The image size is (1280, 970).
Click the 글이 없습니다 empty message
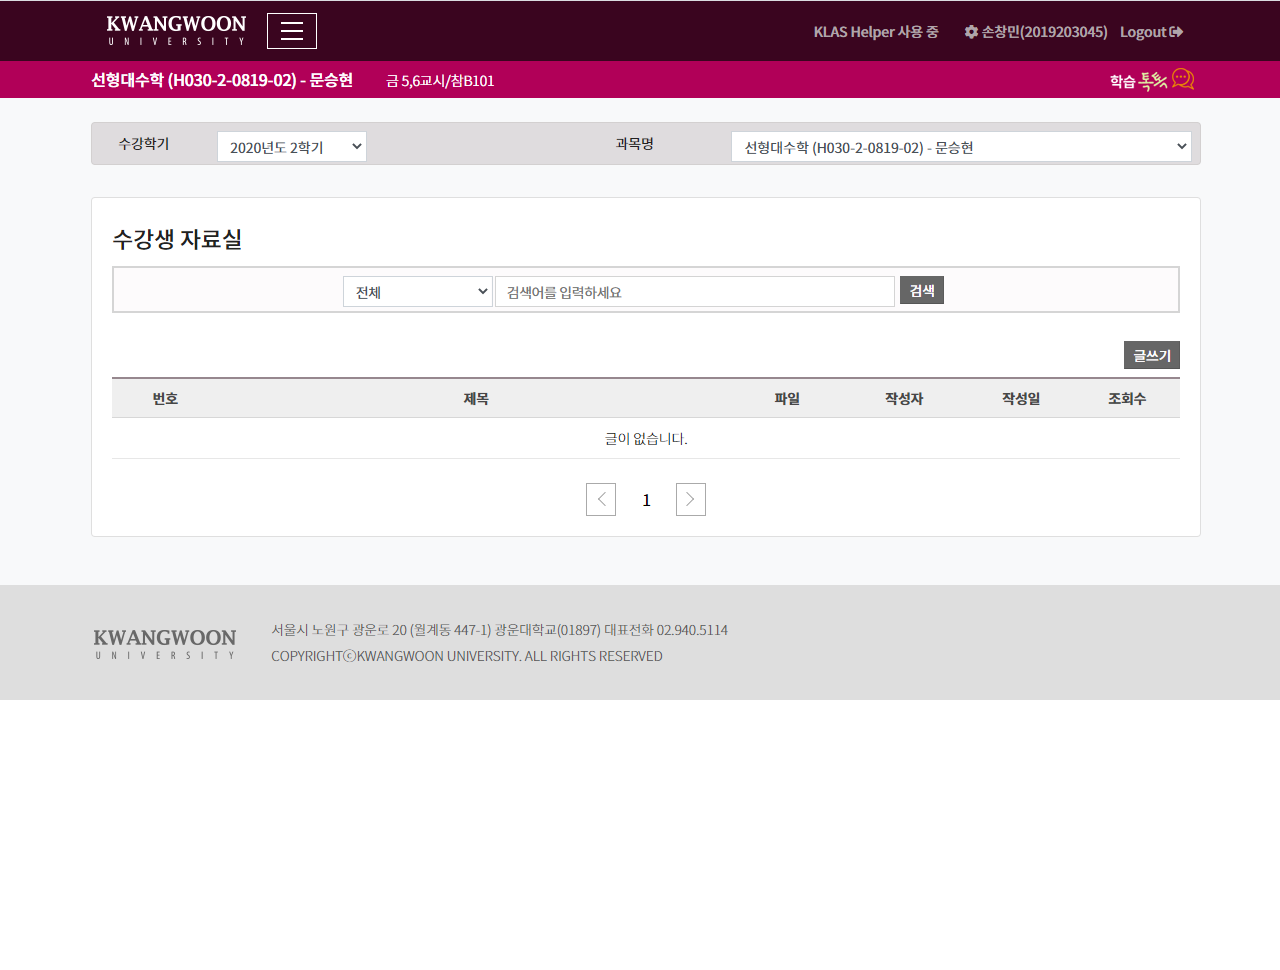pos(646,438)
